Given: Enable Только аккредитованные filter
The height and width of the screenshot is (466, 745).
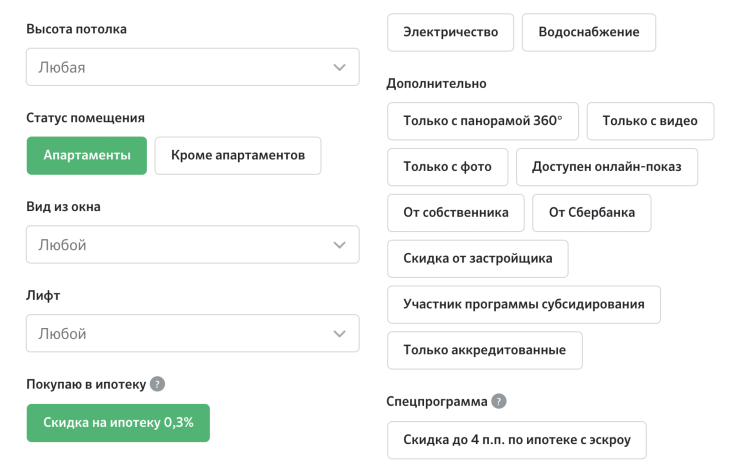Looking at the screenshot, I should pyautogui.click(x=485, y=350).
